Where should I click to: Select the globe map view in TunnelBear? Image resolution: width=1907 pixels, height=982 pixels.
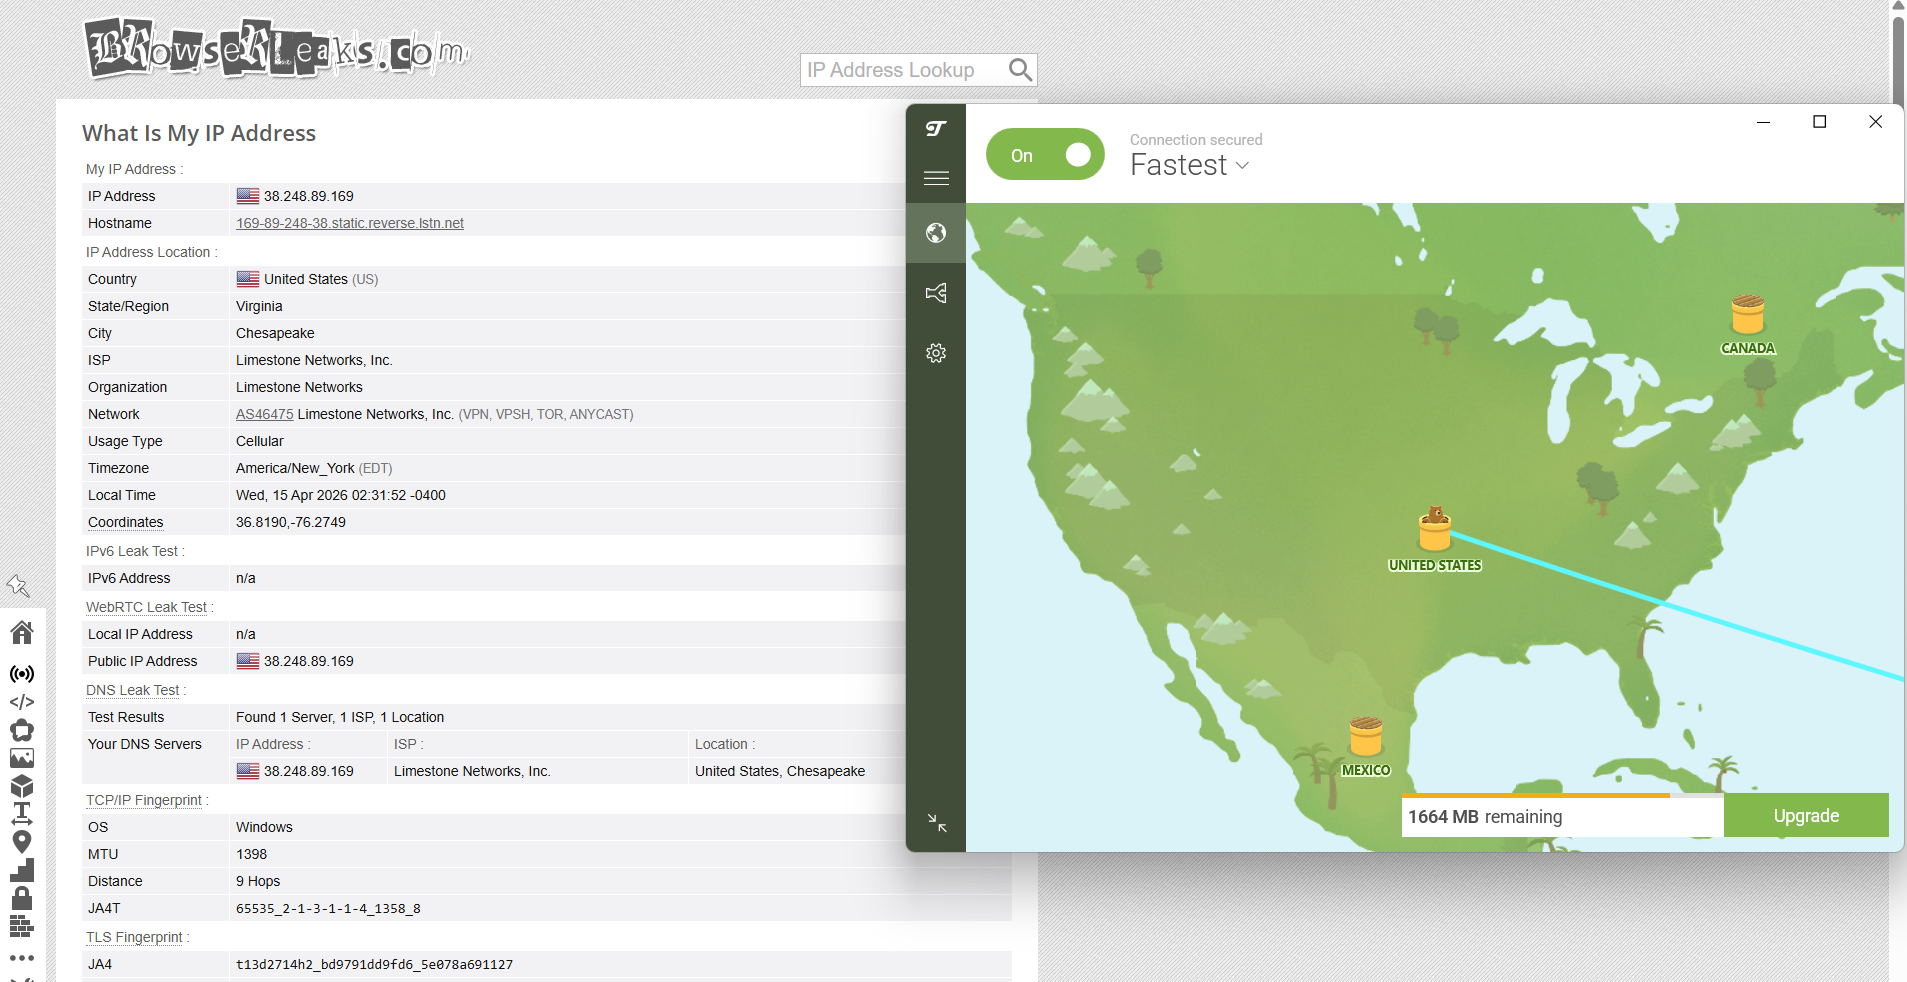tap(936, 233)
